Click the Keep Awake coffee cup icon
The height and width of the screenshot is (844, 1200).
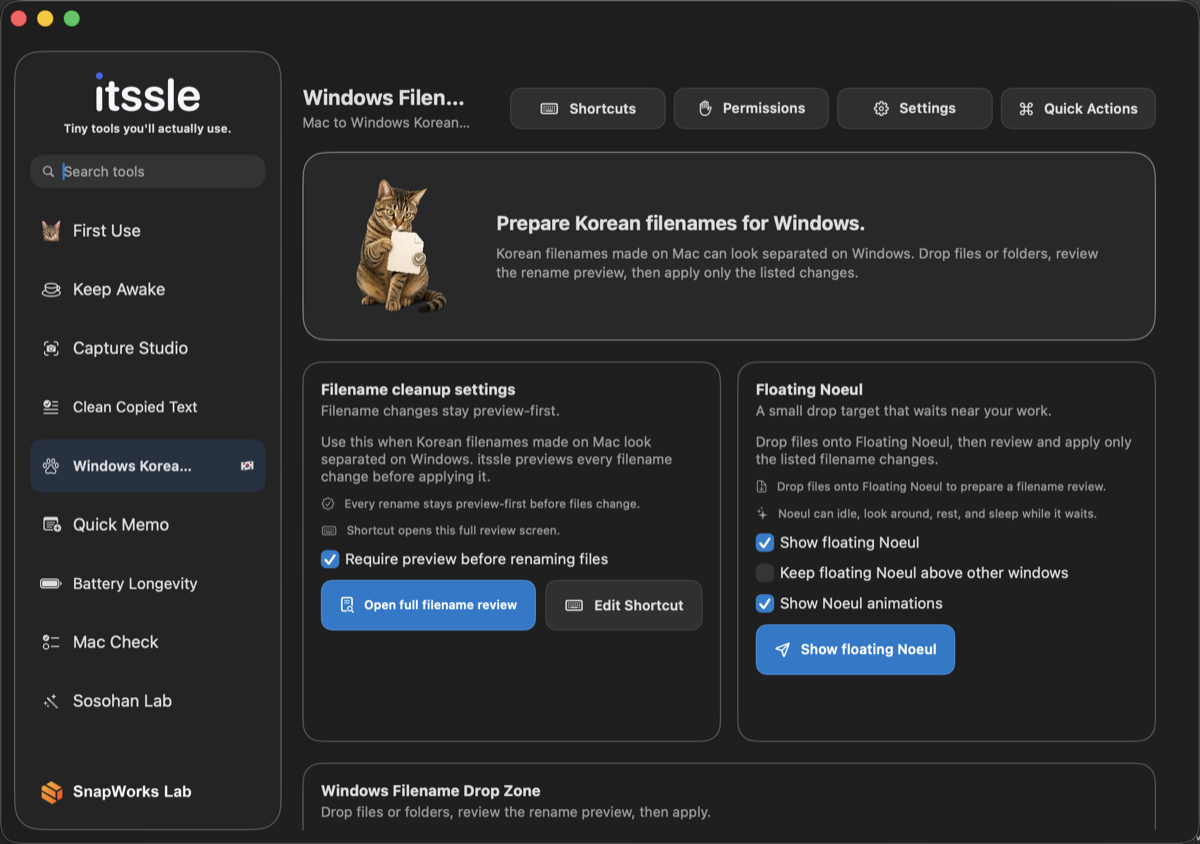51,290
